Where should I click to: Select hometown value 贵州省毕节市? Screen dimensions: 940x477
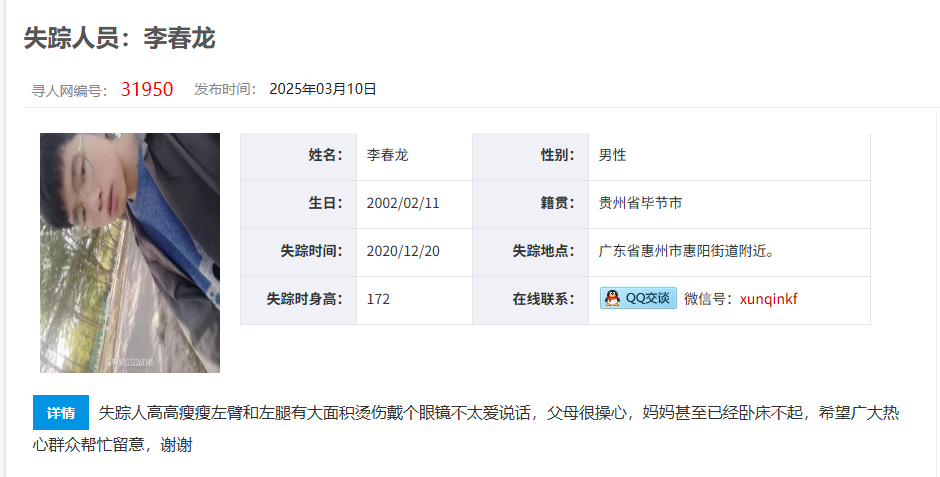click(x=640, y=203)
